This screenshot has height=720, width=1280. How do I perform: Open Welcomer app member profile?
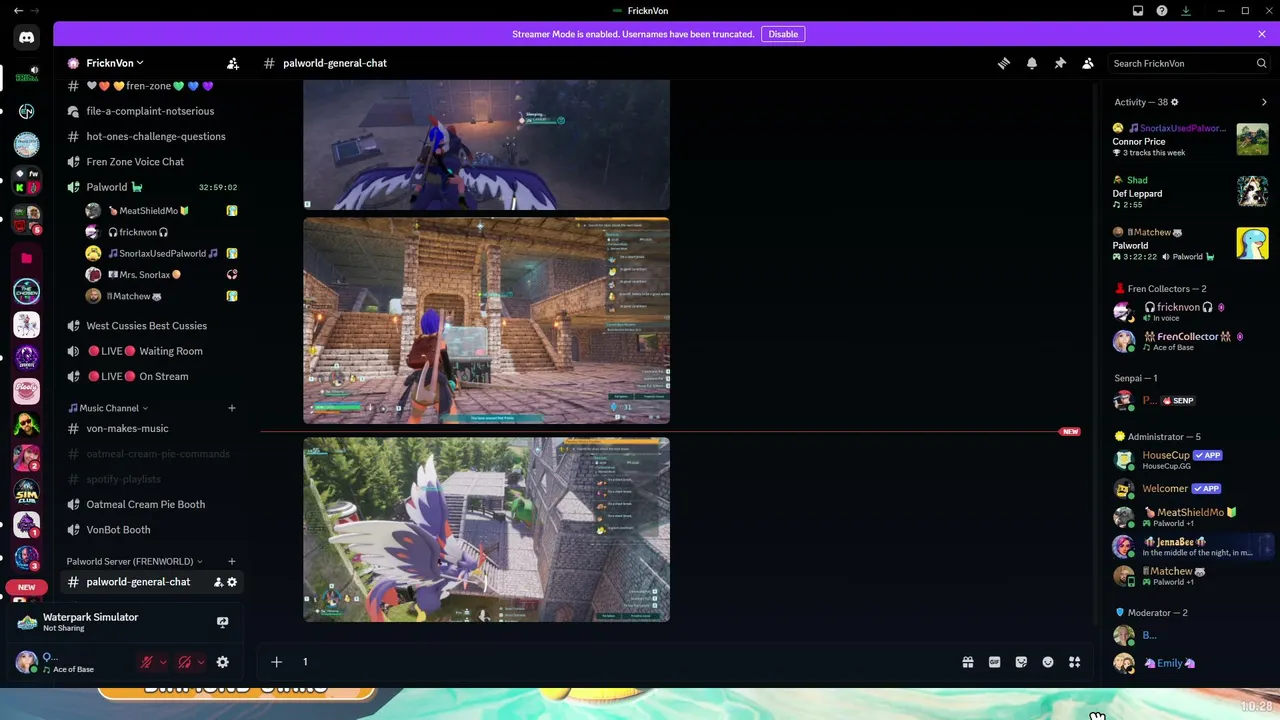(1189, 489)
